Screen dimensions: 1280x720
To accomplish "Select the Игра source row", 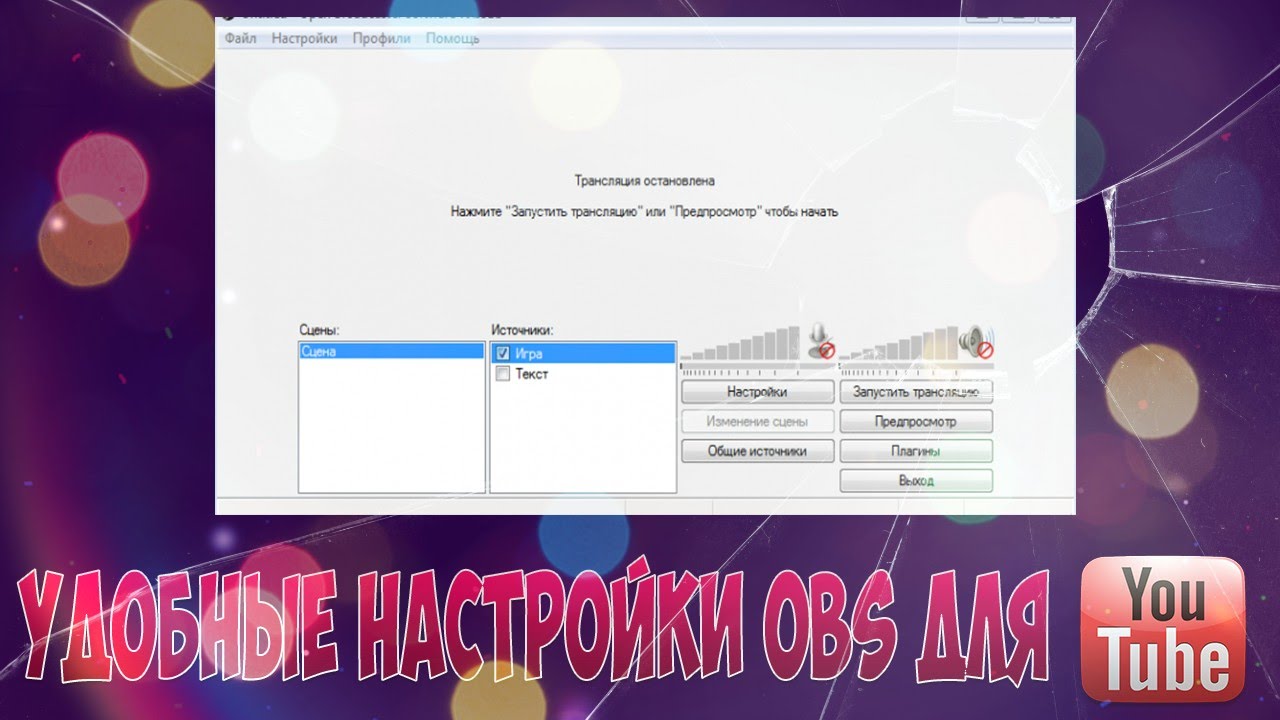I will (x=583, y=353).
